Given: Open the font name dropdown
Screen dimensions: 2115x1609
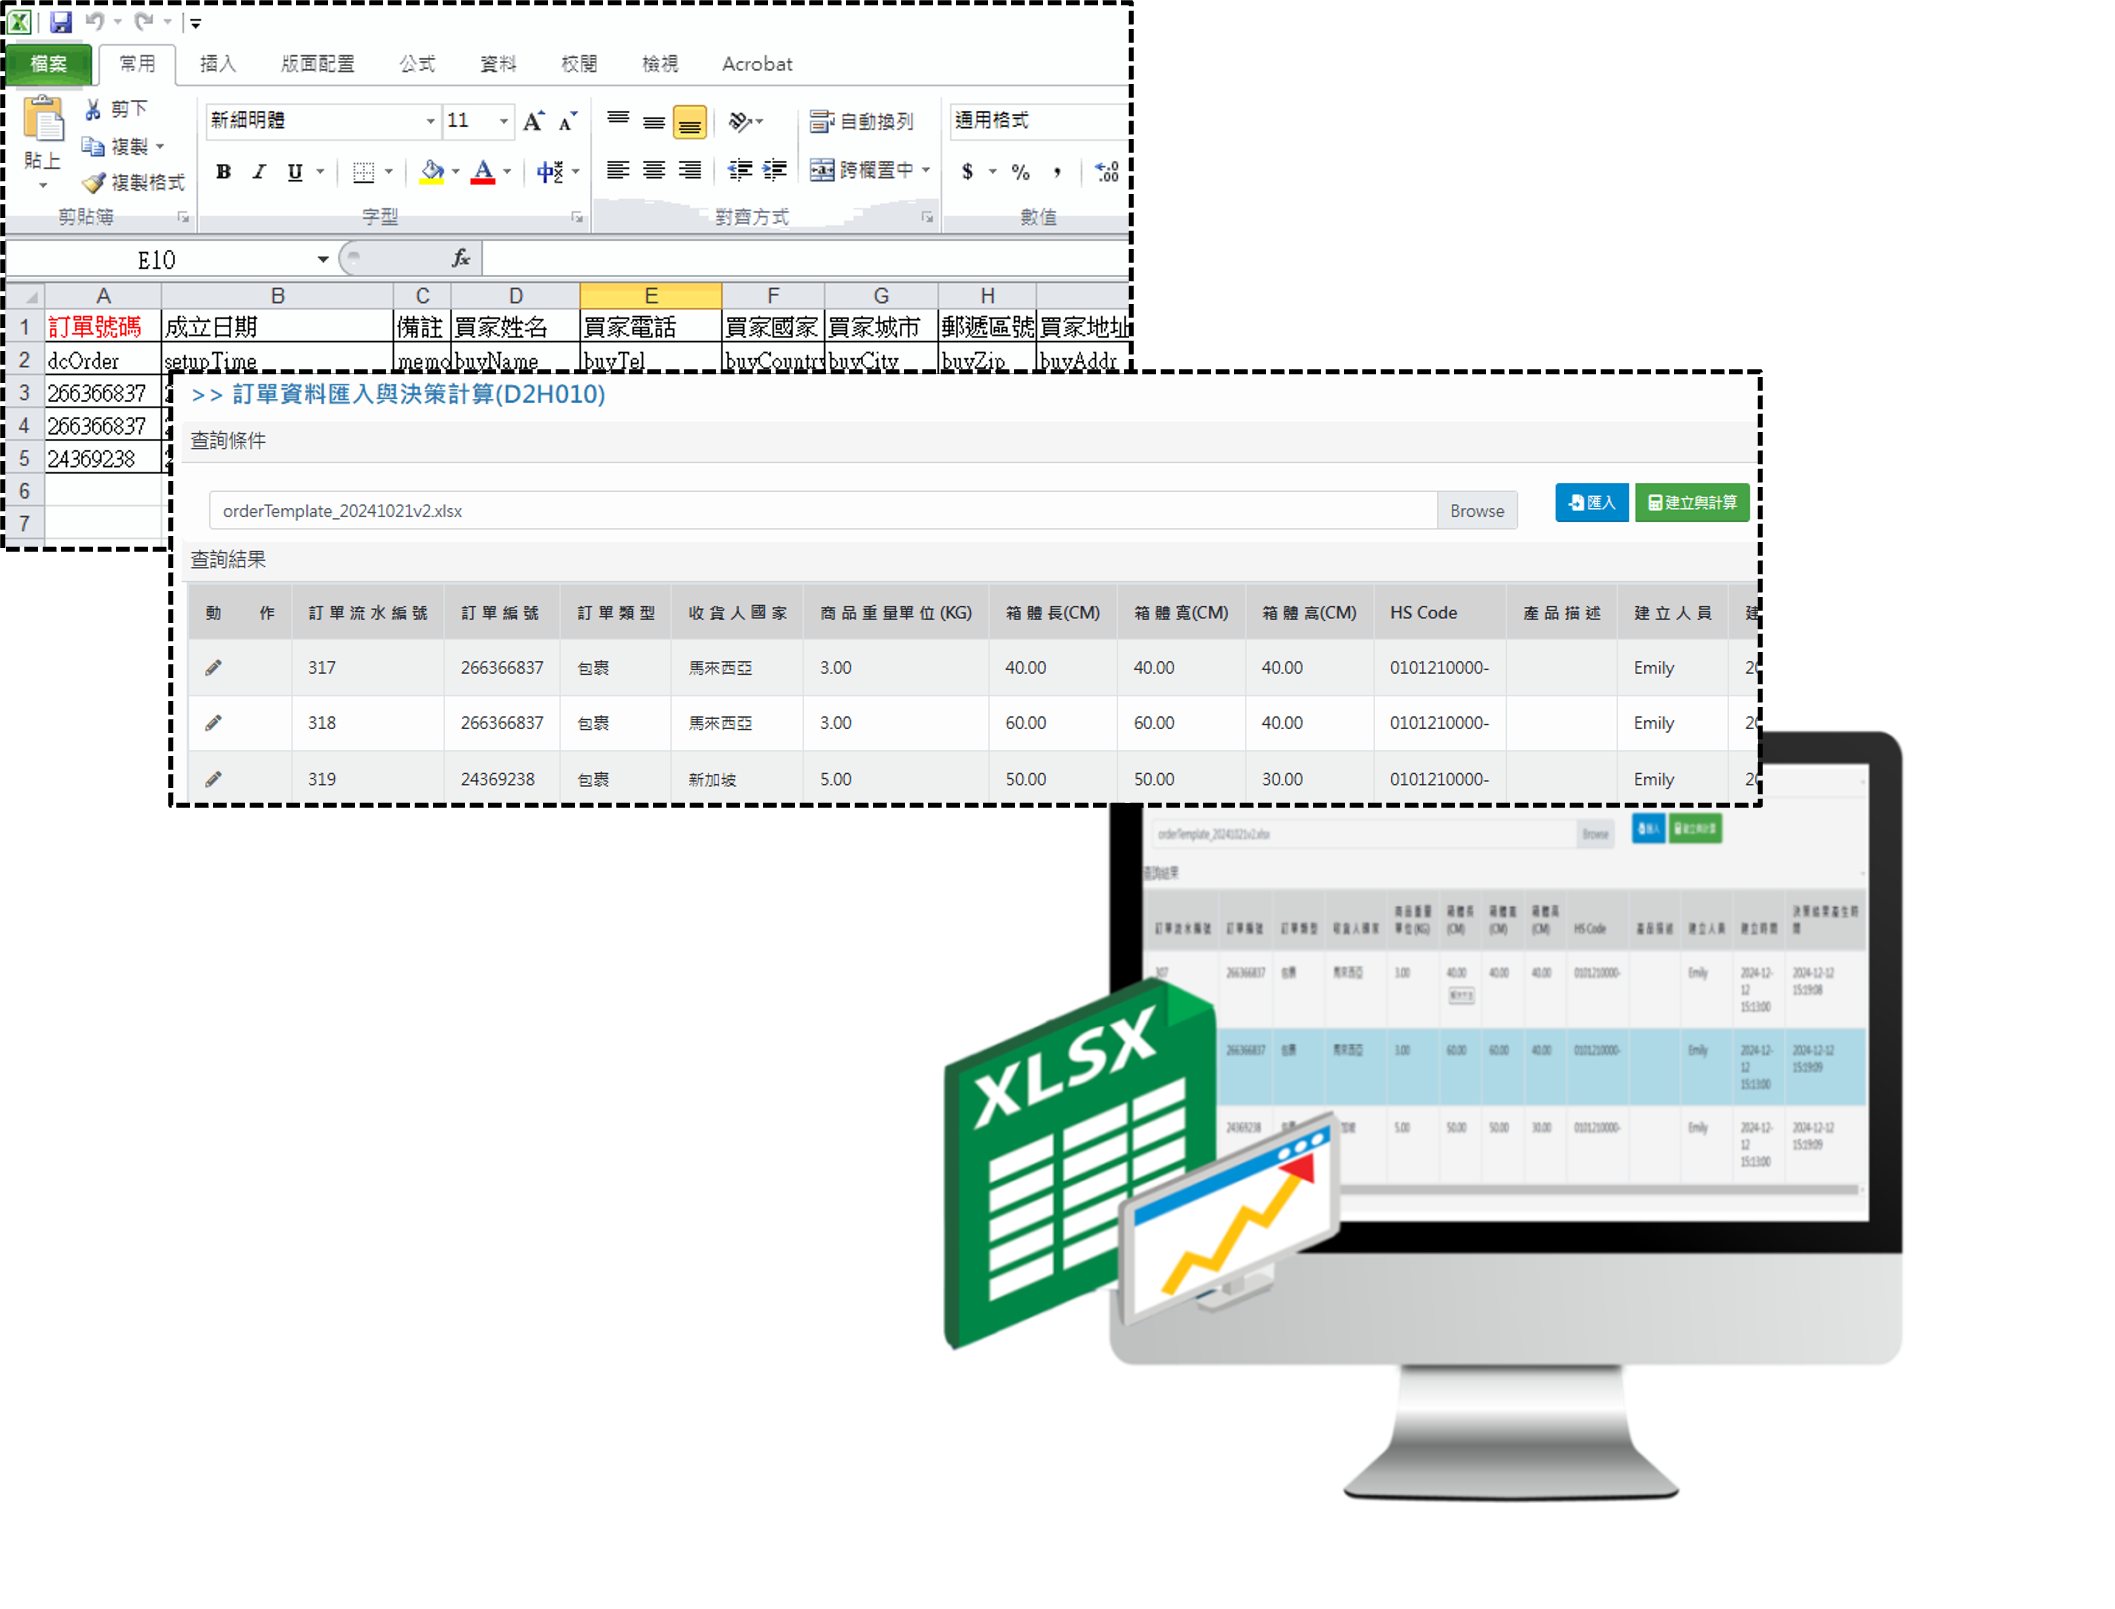Looking at the screenshot, I should coord(430,121).
